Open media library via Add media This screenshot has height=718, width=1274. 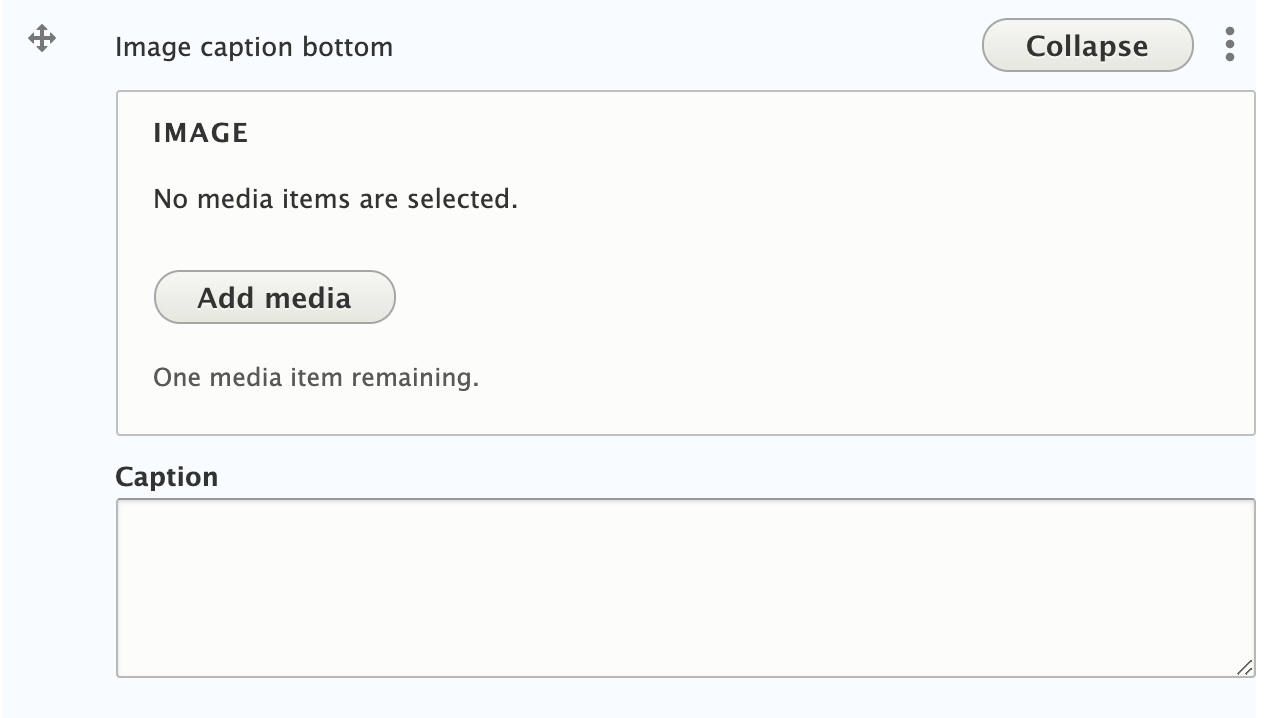point(274,297)
